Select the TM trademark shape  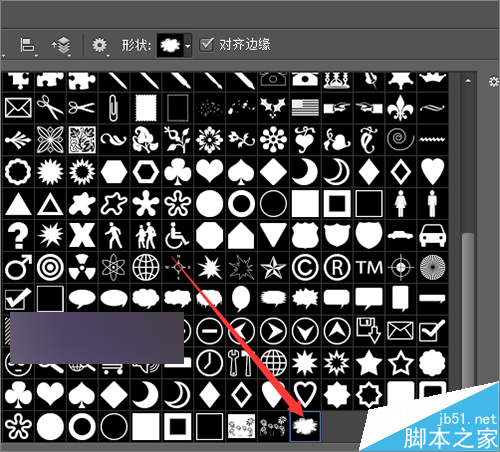[369, 267]
